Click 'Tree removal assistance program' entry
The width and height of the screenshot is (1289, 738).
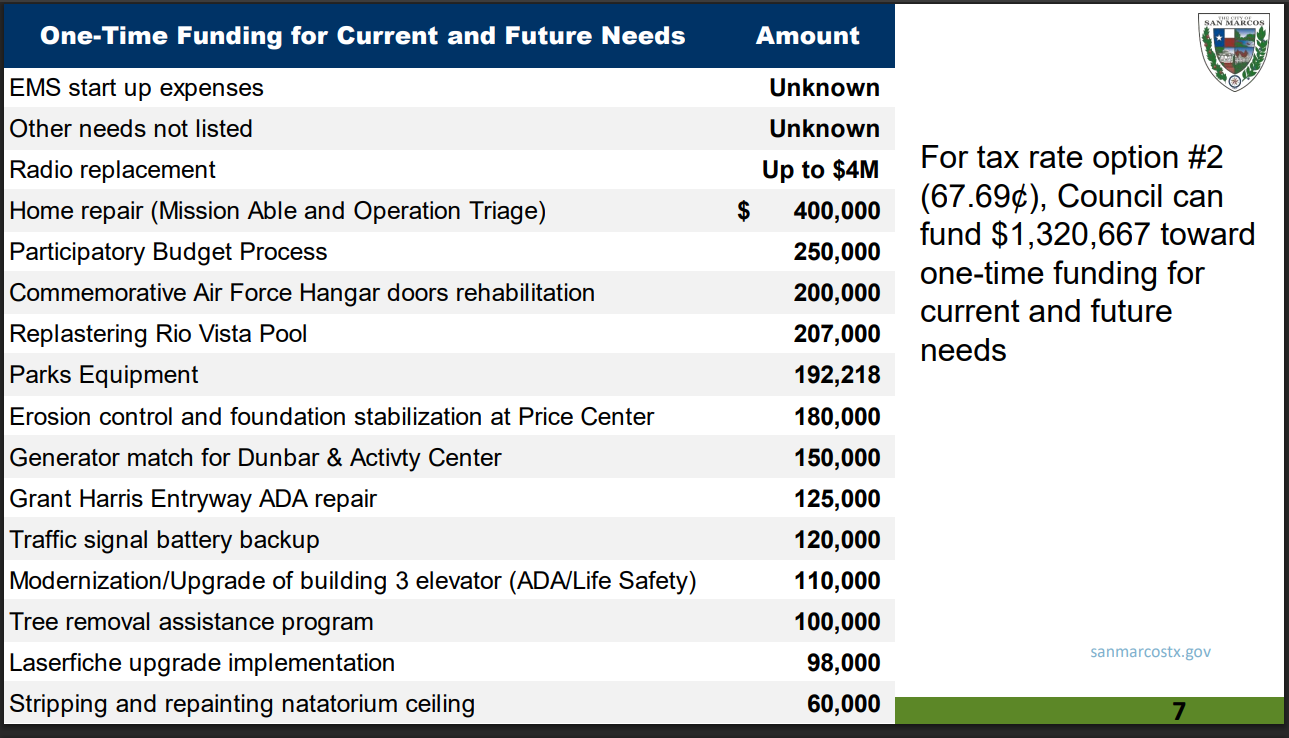[x=191, y=622]
